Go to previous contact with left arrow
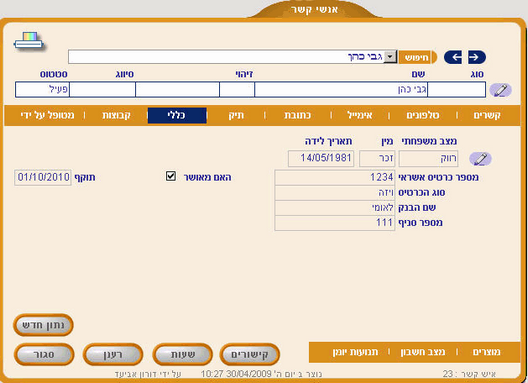 [453, 57]
